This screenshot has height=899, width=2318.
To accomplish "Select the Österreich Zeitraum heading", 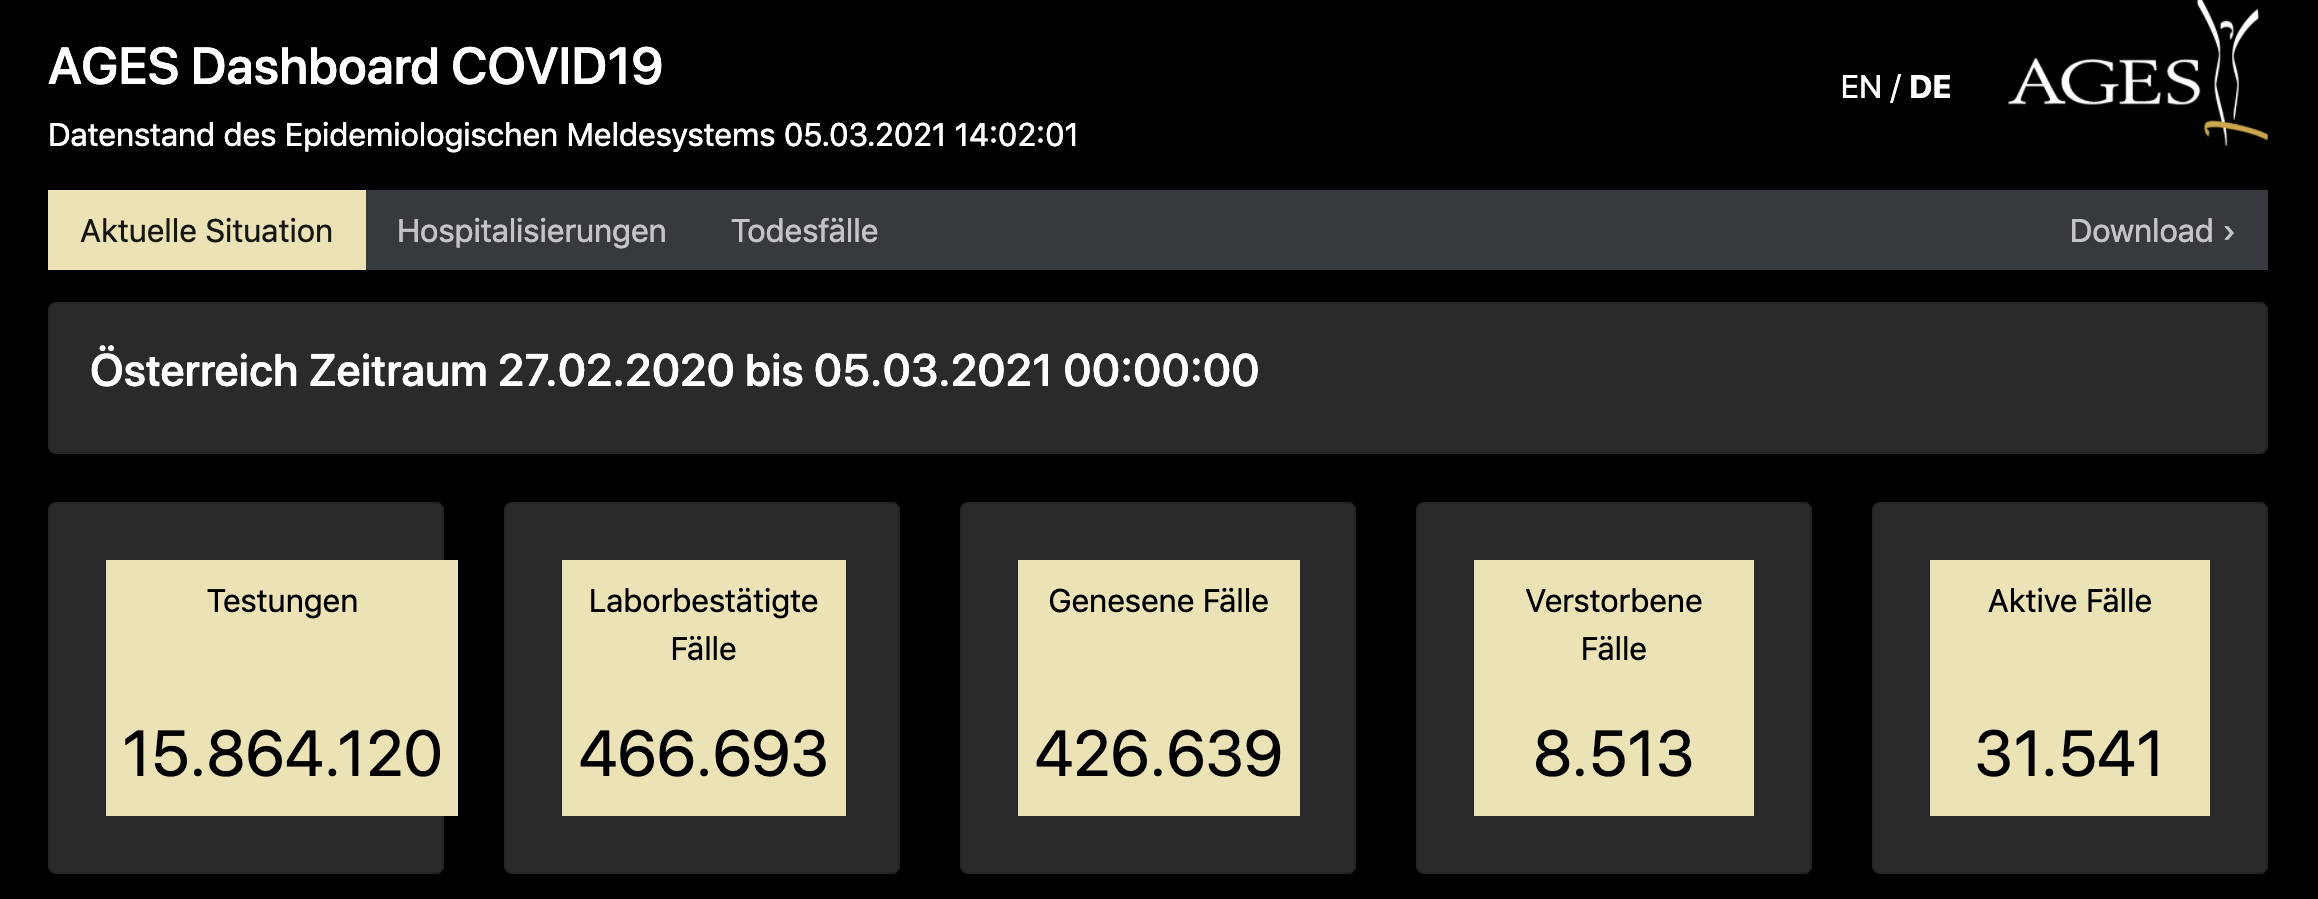I will tap(674, 371).
